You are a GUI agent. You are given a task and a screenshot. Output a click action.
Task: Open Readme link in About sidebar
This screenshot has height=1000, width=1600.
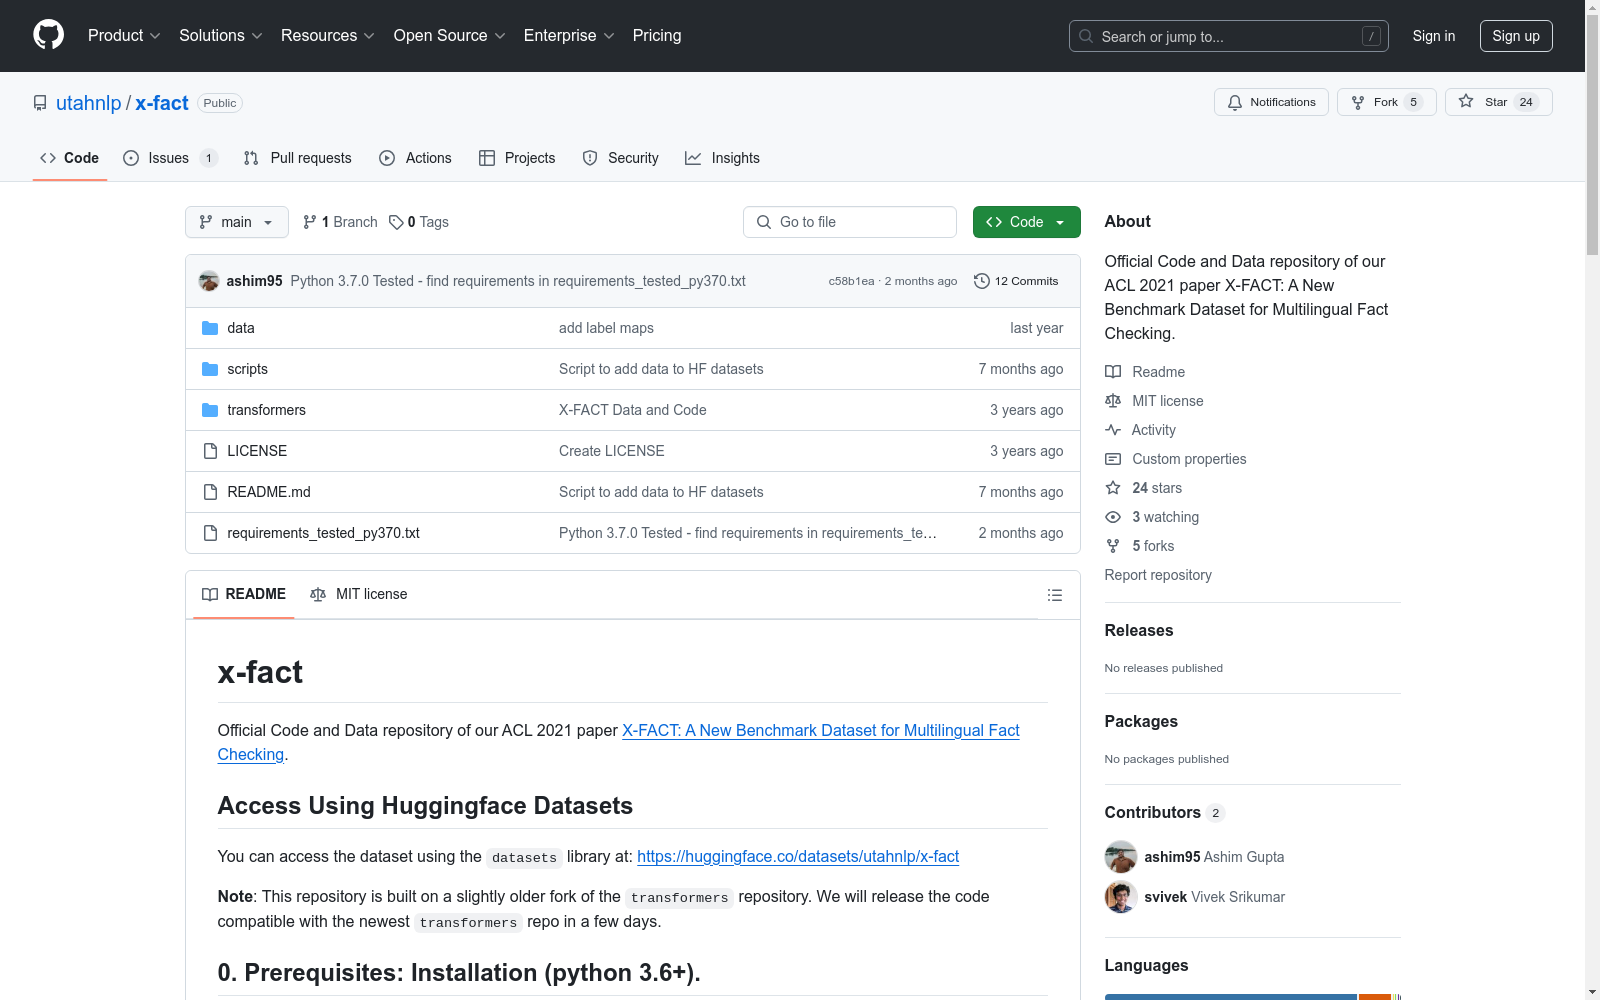pos(1145,372)
